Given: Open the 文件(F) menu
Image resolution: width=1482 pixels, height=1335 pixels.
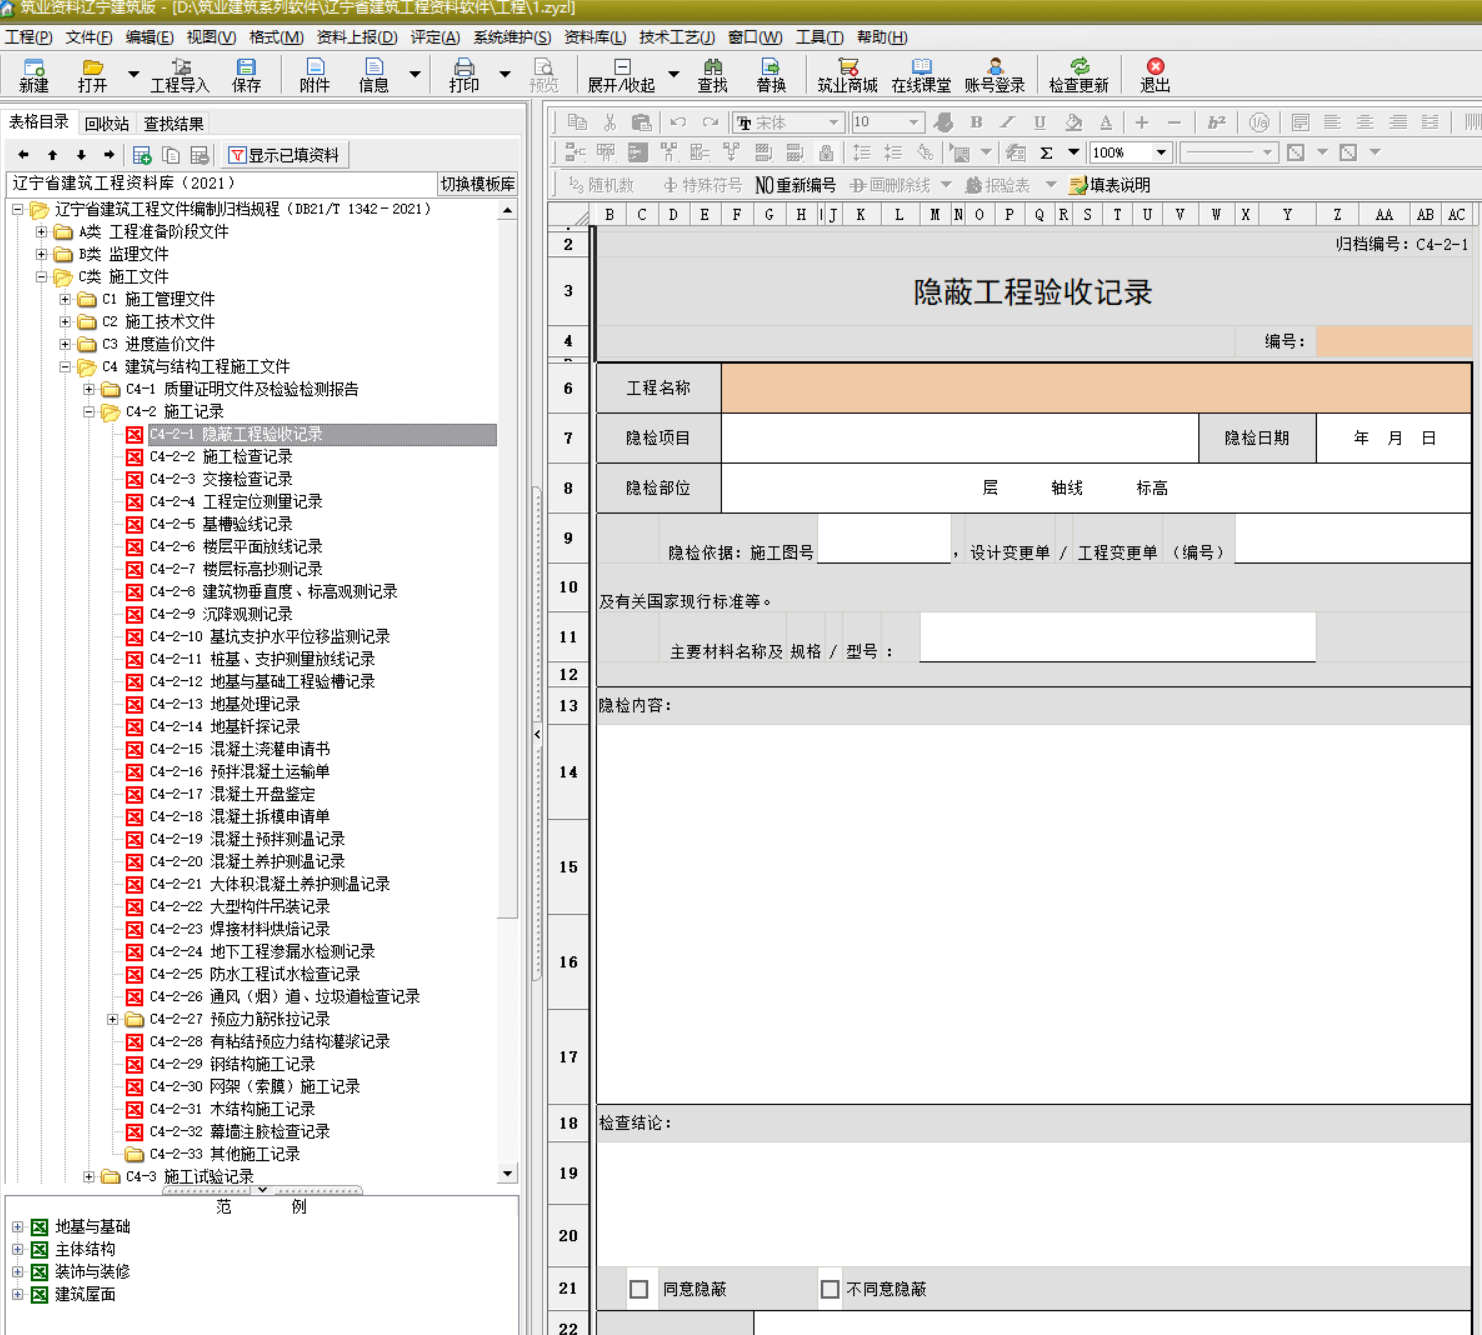Looking at the screenshot, I should coord(89,37).
